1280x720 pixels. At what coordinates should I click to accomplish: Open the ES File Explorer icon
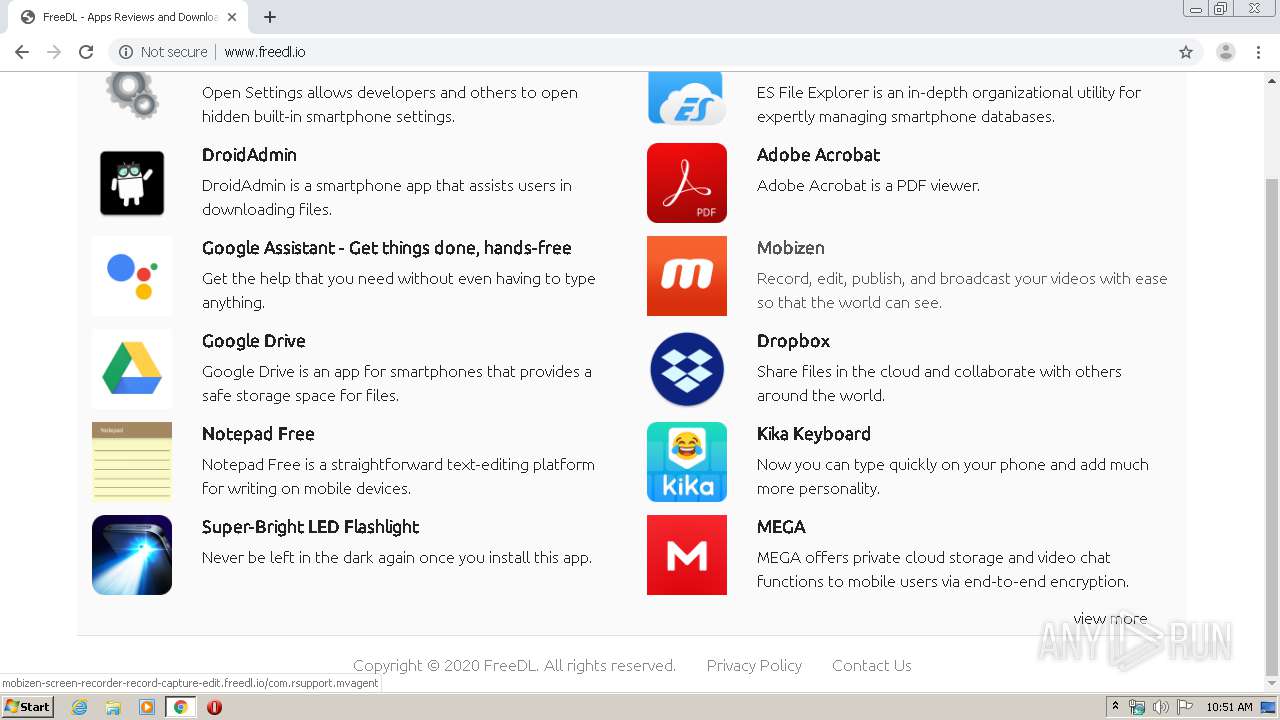coord(687,98)
